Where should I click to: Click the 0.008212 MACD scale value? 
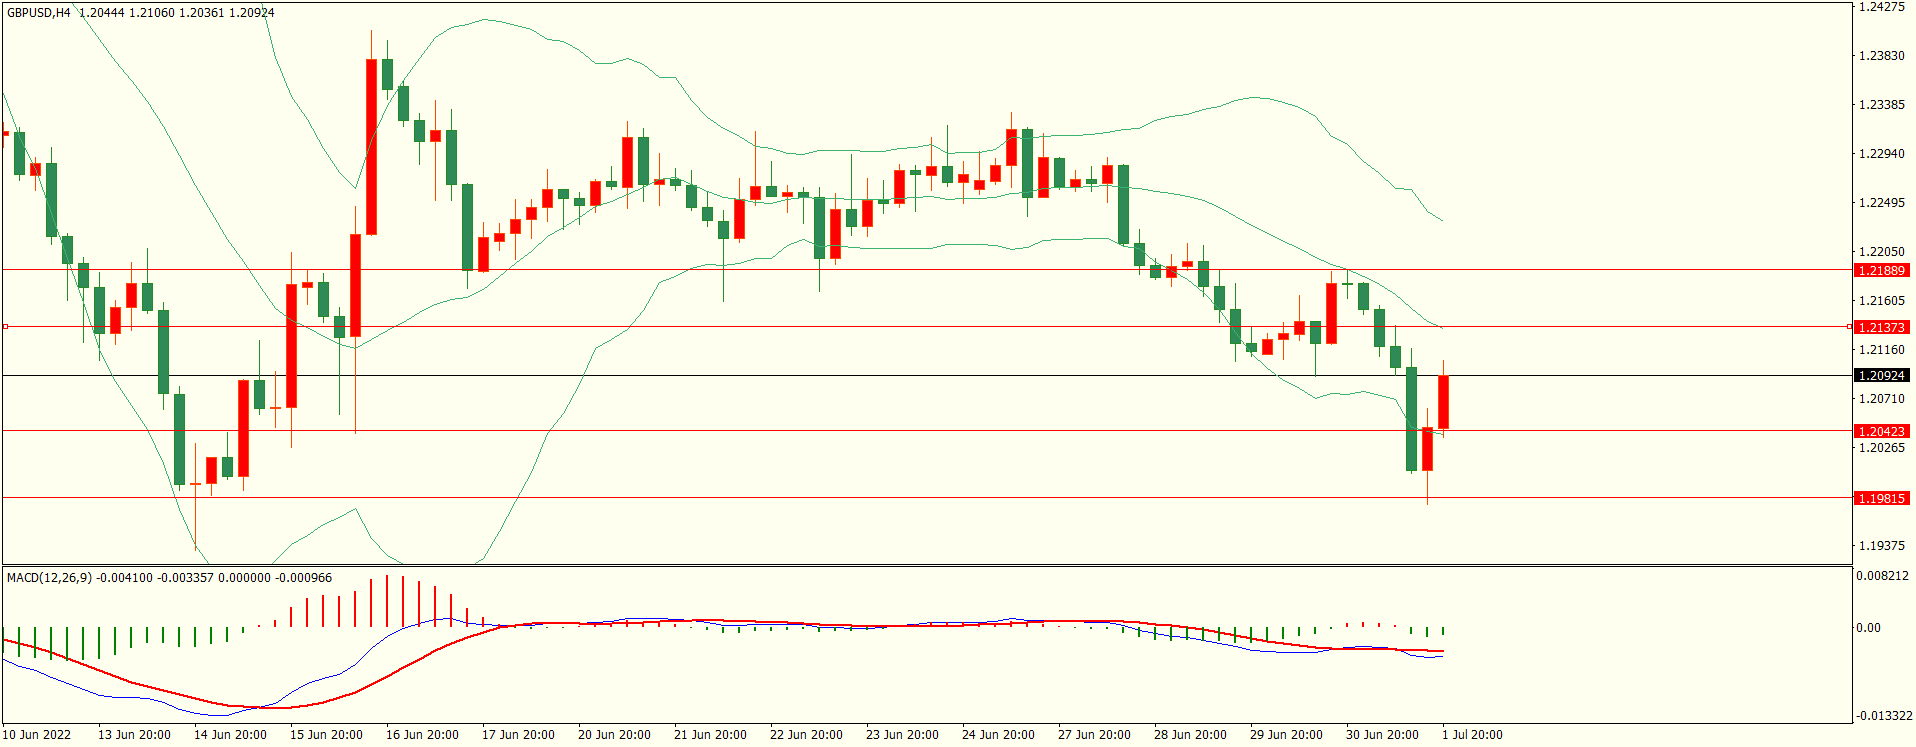point(1882,576)
